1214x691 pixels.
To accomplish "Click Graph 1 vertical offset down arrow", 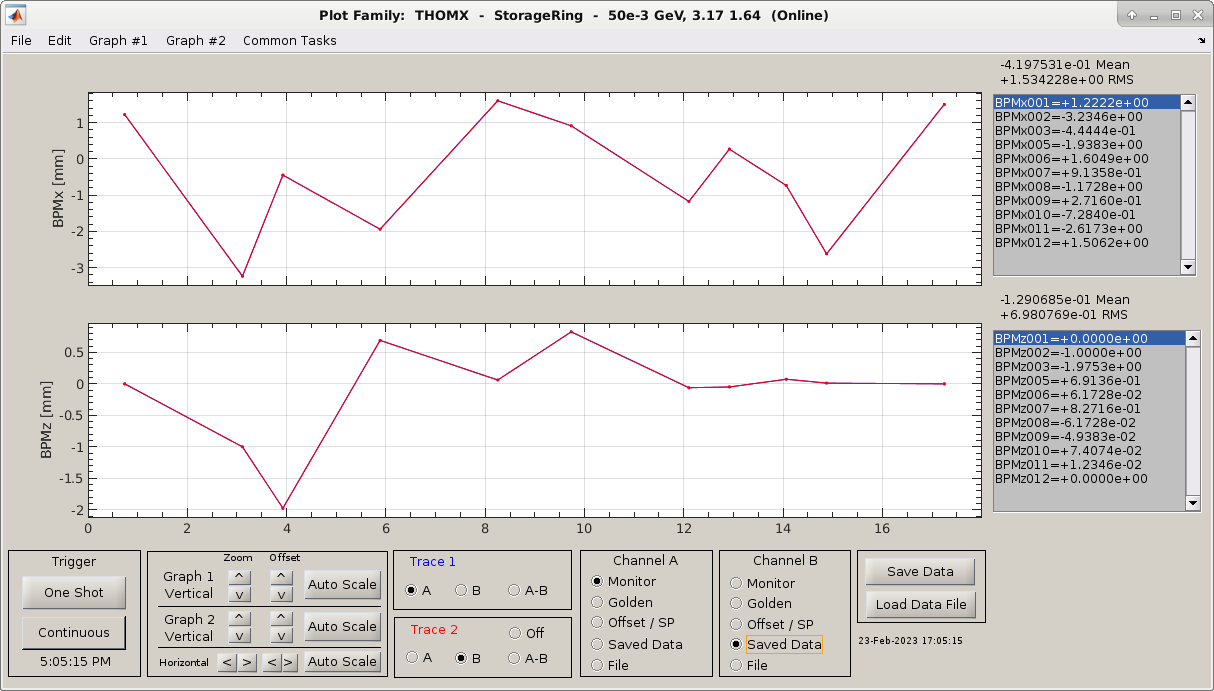I will pyautogui.click(x=282, y=595).
